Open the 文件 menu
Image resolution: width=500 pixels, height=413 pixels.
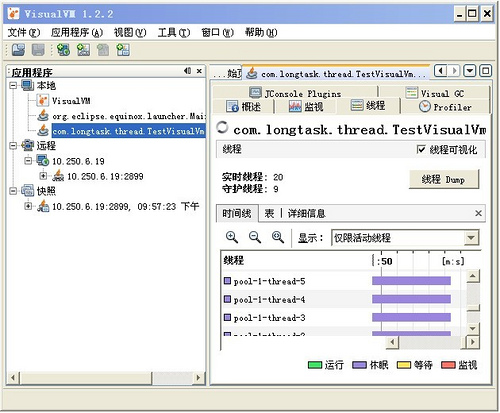[x=24, y=33]
